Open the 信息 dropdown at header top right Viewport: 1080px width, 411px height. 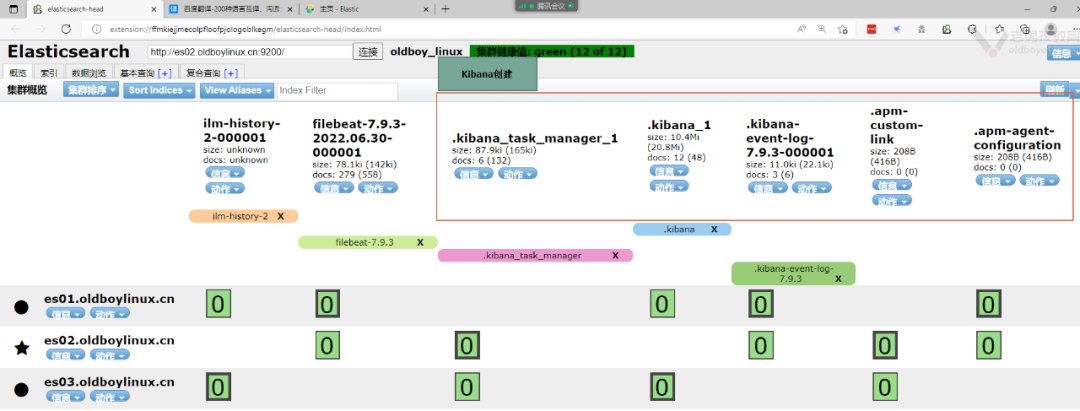pyautogui.click(x=1063, y=53)
